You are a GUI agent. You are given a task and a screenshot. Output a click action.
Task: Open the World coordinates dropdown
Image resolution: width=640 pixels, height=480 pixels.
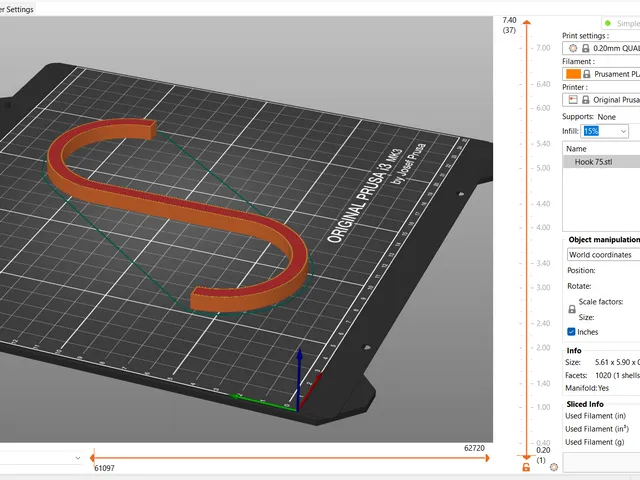click(x=603, y=254)
